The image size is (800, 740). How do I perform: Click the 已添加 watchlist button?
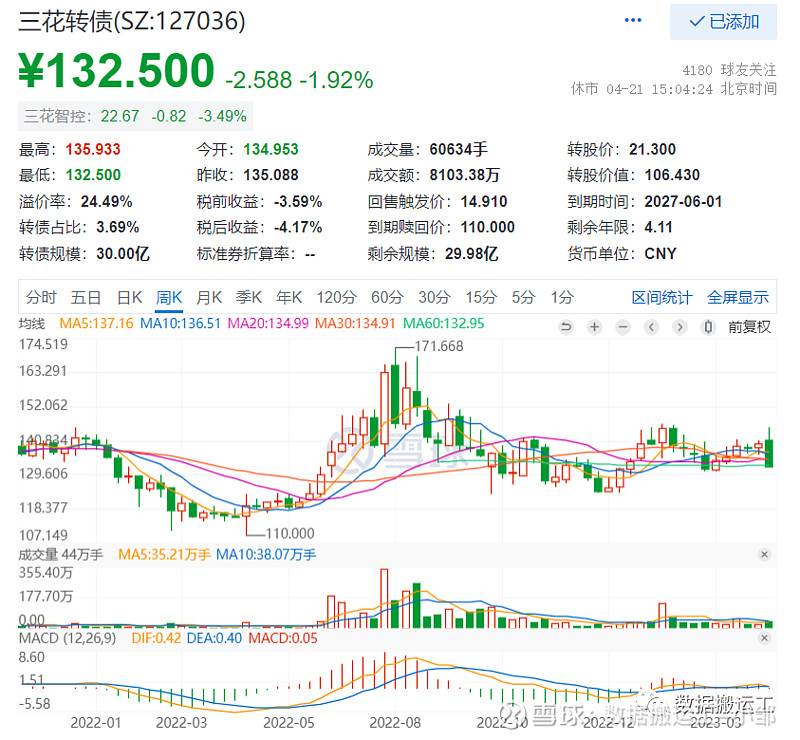tap(723, 21)
